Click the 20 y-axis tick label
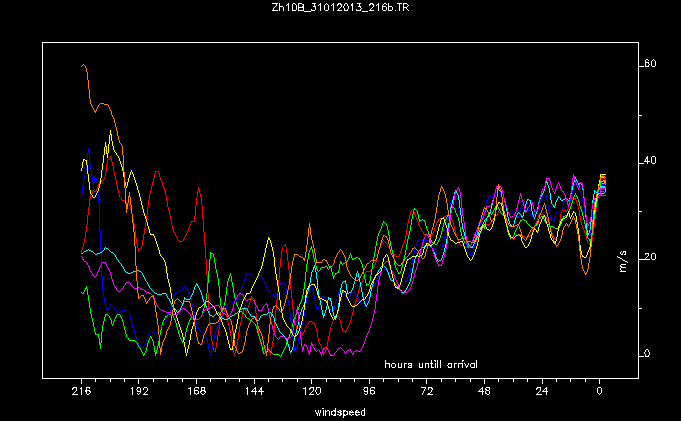The width and height of the screenshot is (681, 421). [649, 257]
